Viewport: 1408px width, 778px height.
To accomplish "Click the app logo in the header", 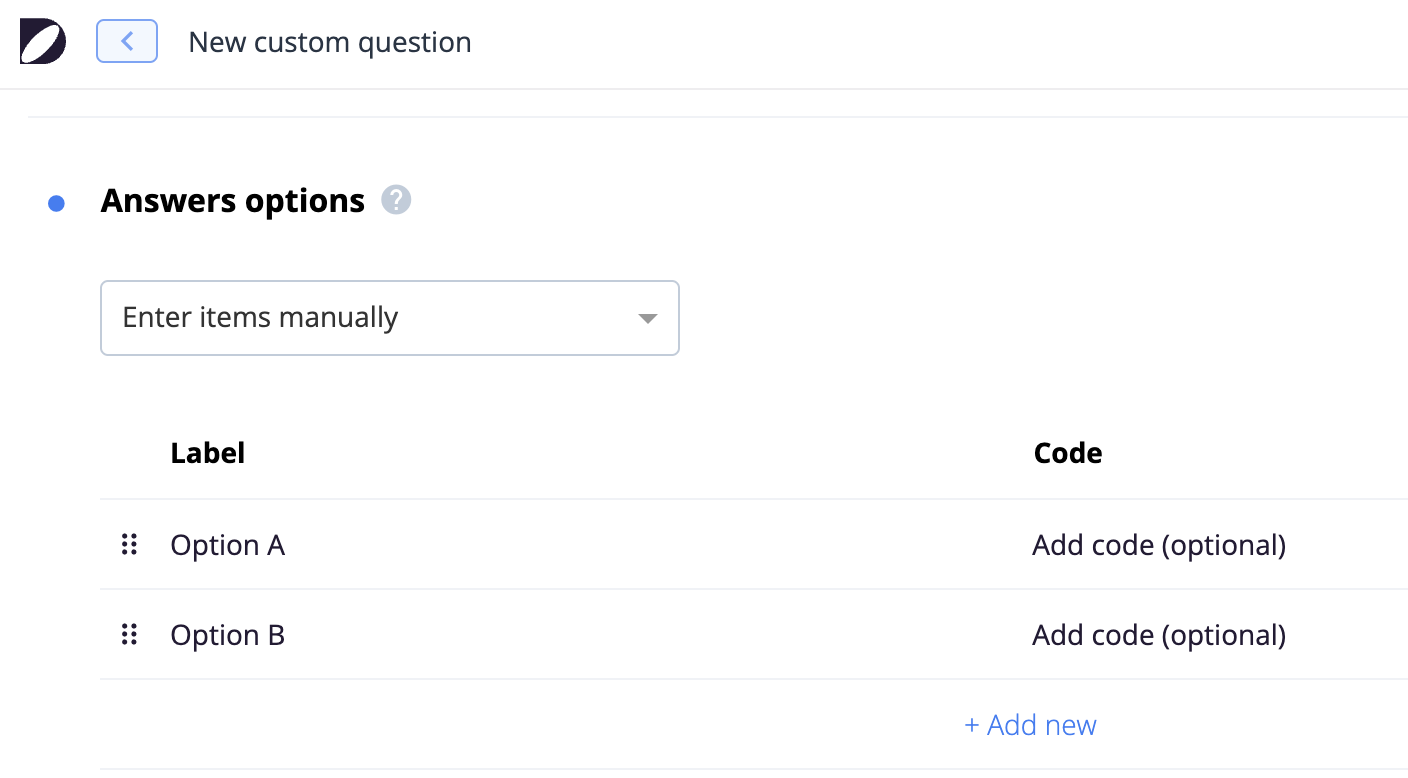I will point(43,42).
